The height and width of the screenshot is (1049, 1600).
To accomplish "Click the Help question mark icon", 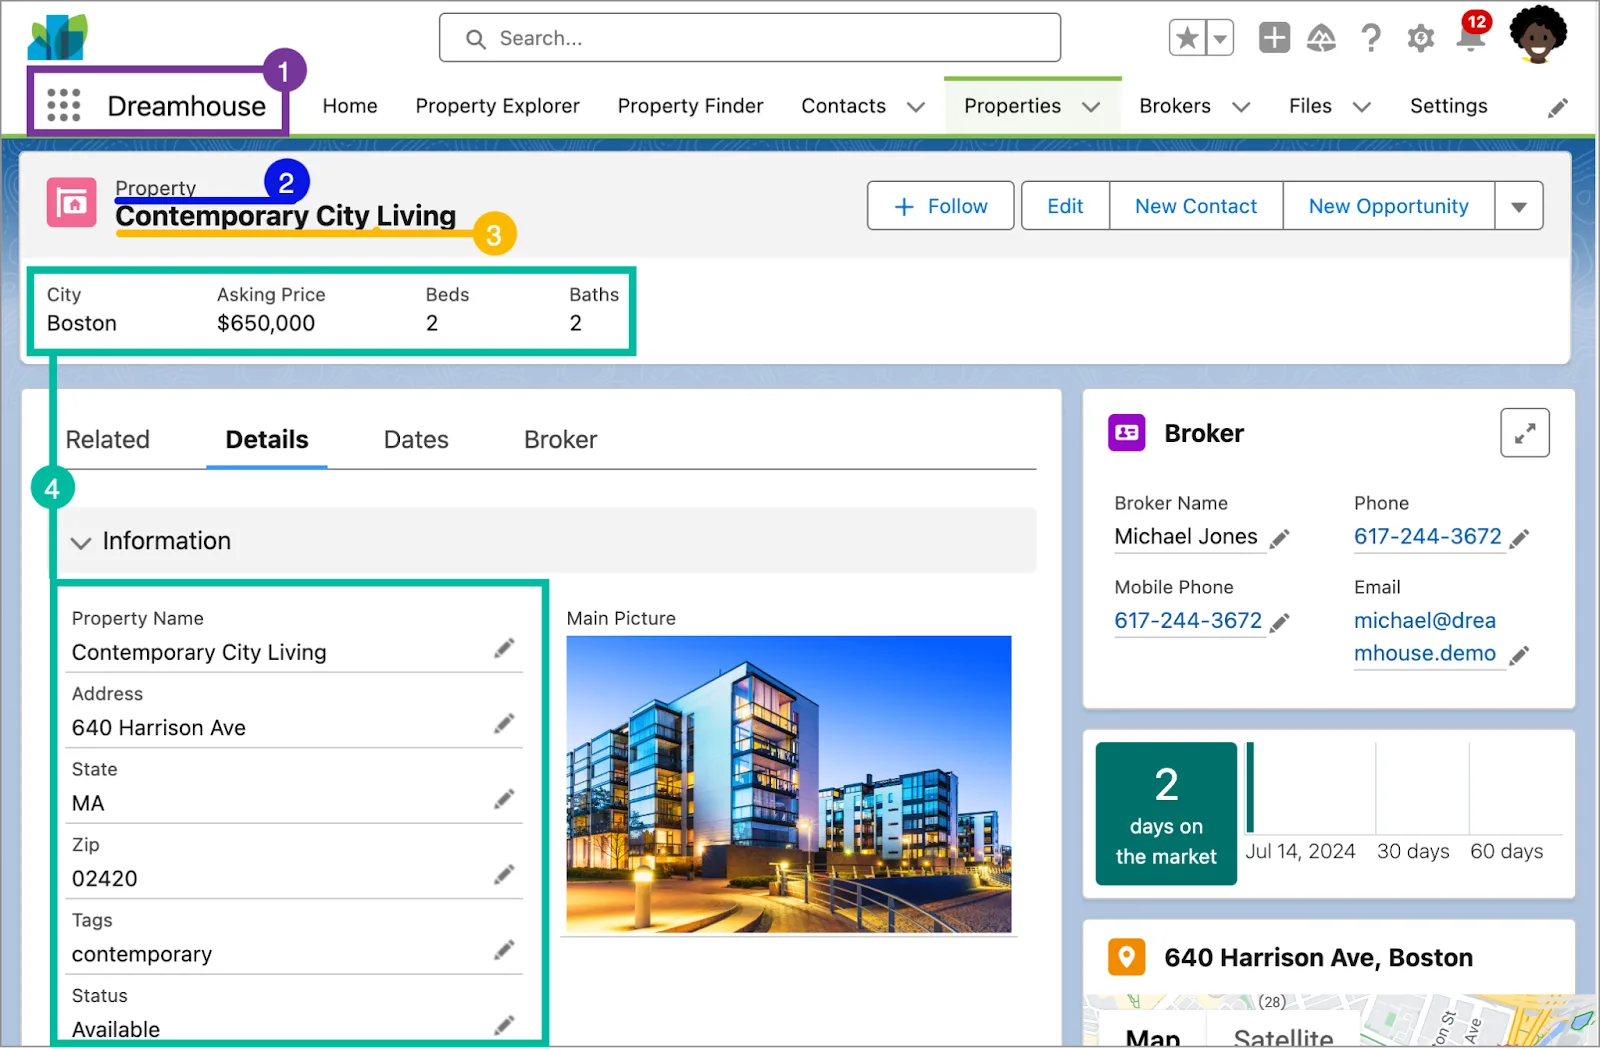I will [x=1371, y=38].
